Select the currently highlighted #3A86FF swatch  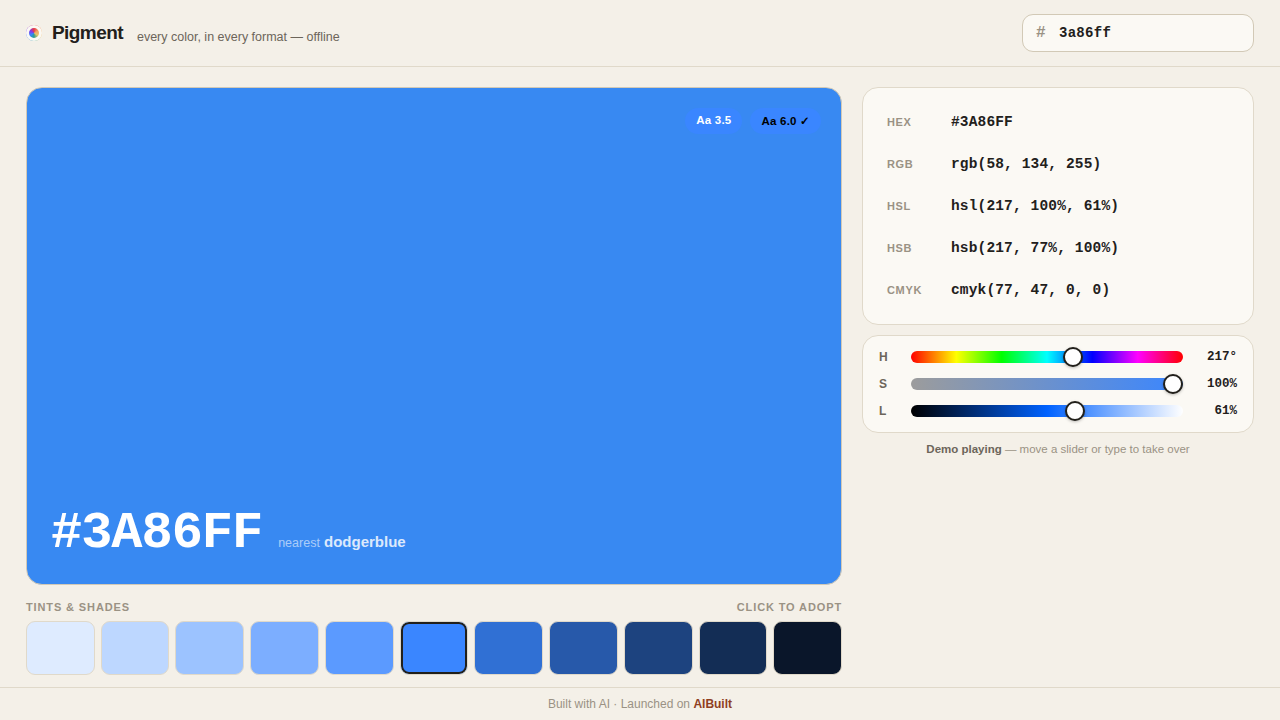[434, 648]
